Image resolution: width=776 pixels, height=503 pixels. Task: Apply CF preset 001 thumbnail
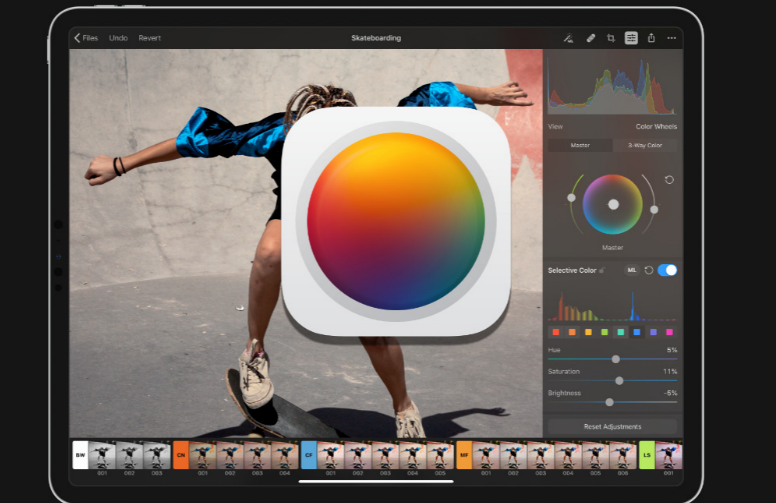coord(331,455)
